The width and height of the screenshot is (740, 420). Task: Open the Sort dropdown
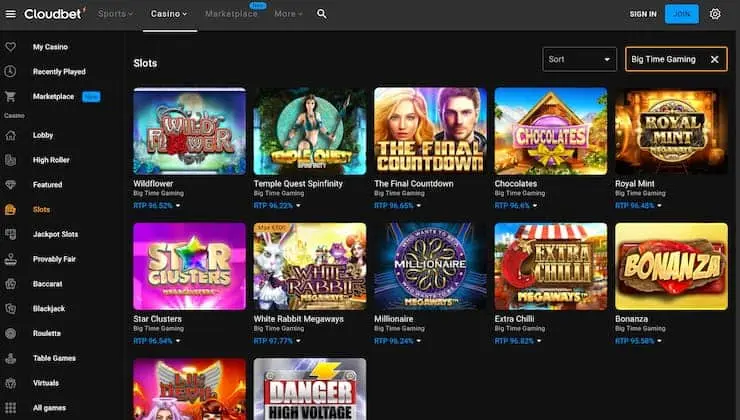(x=580, y=59)
